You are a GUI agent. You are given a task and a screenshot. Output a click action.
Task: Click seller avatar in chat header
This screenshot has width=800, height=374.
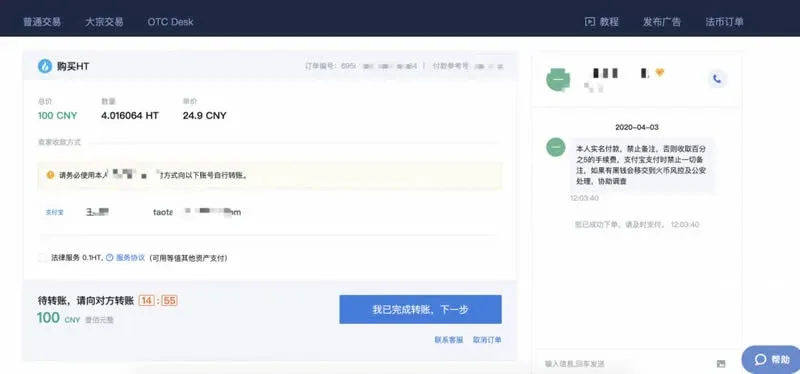[x=558, y=79]
